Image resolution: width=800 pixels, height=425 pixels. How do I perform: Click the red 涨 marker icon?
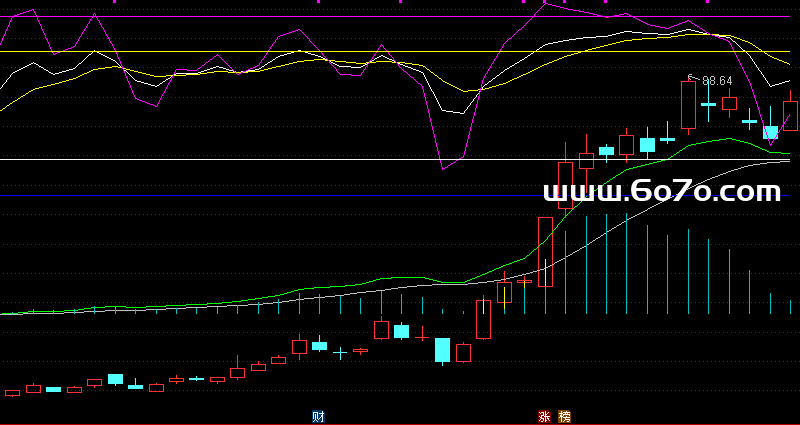[x=545, y=416]
